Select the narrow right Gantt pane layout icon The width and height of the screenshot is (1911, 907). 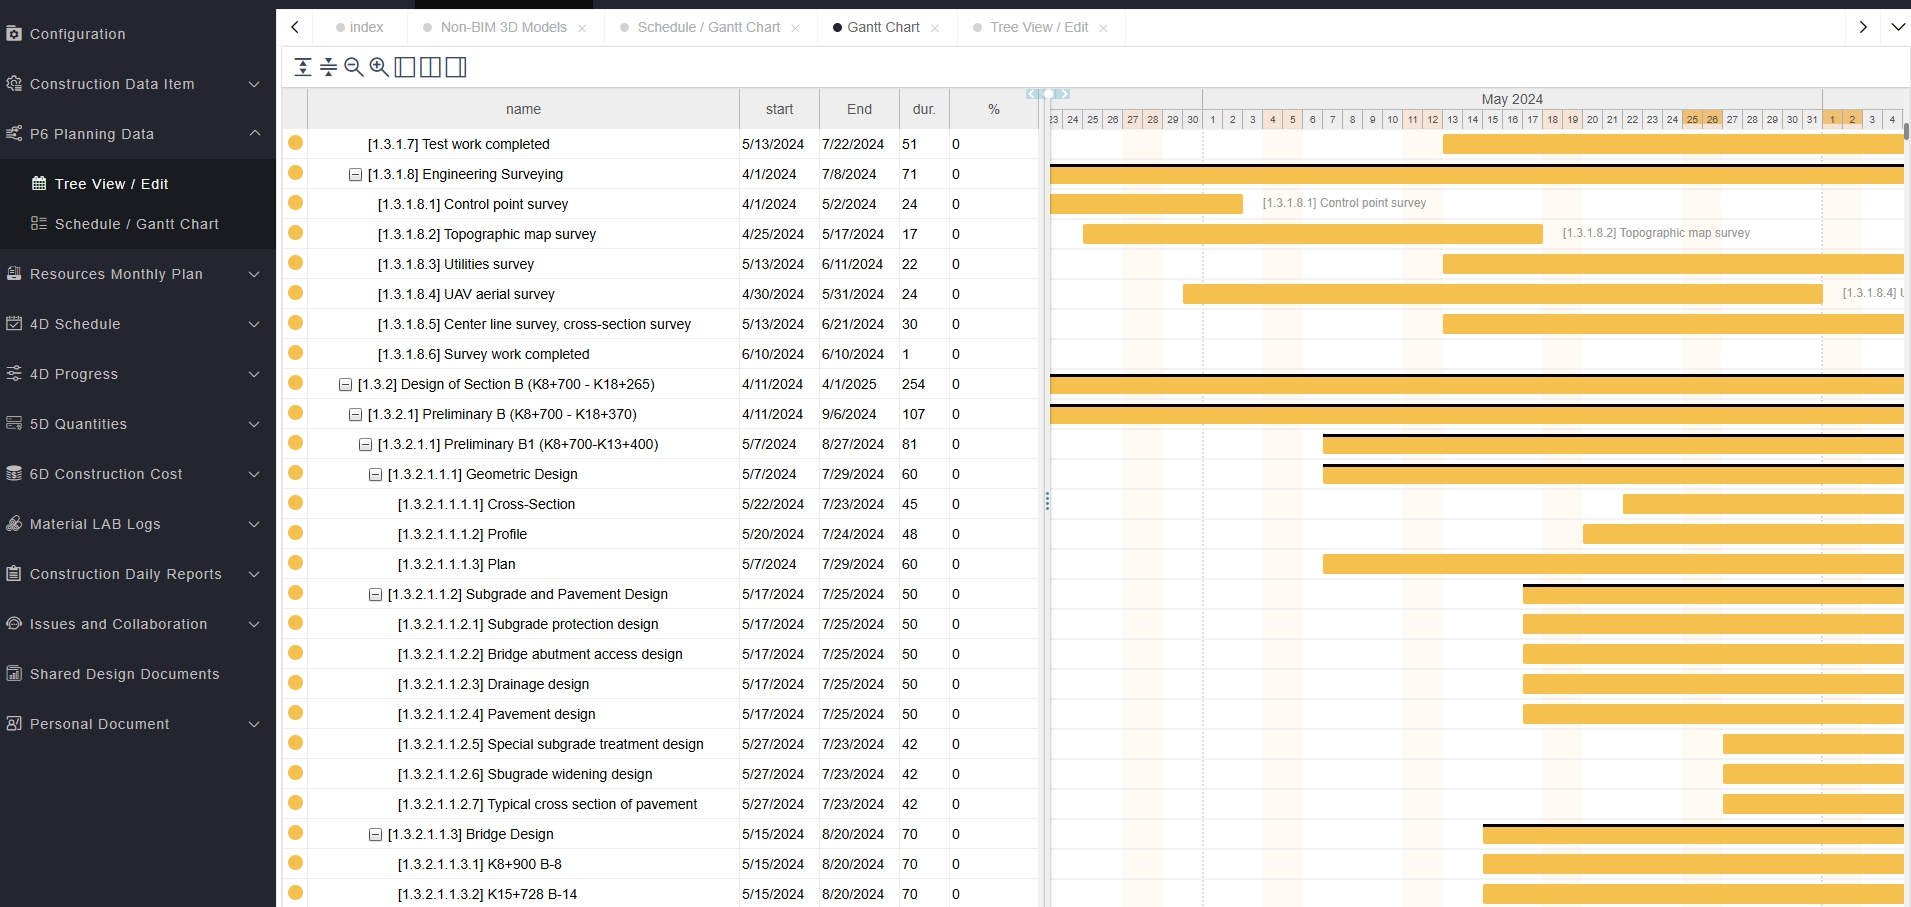click(x=456, y=67)
